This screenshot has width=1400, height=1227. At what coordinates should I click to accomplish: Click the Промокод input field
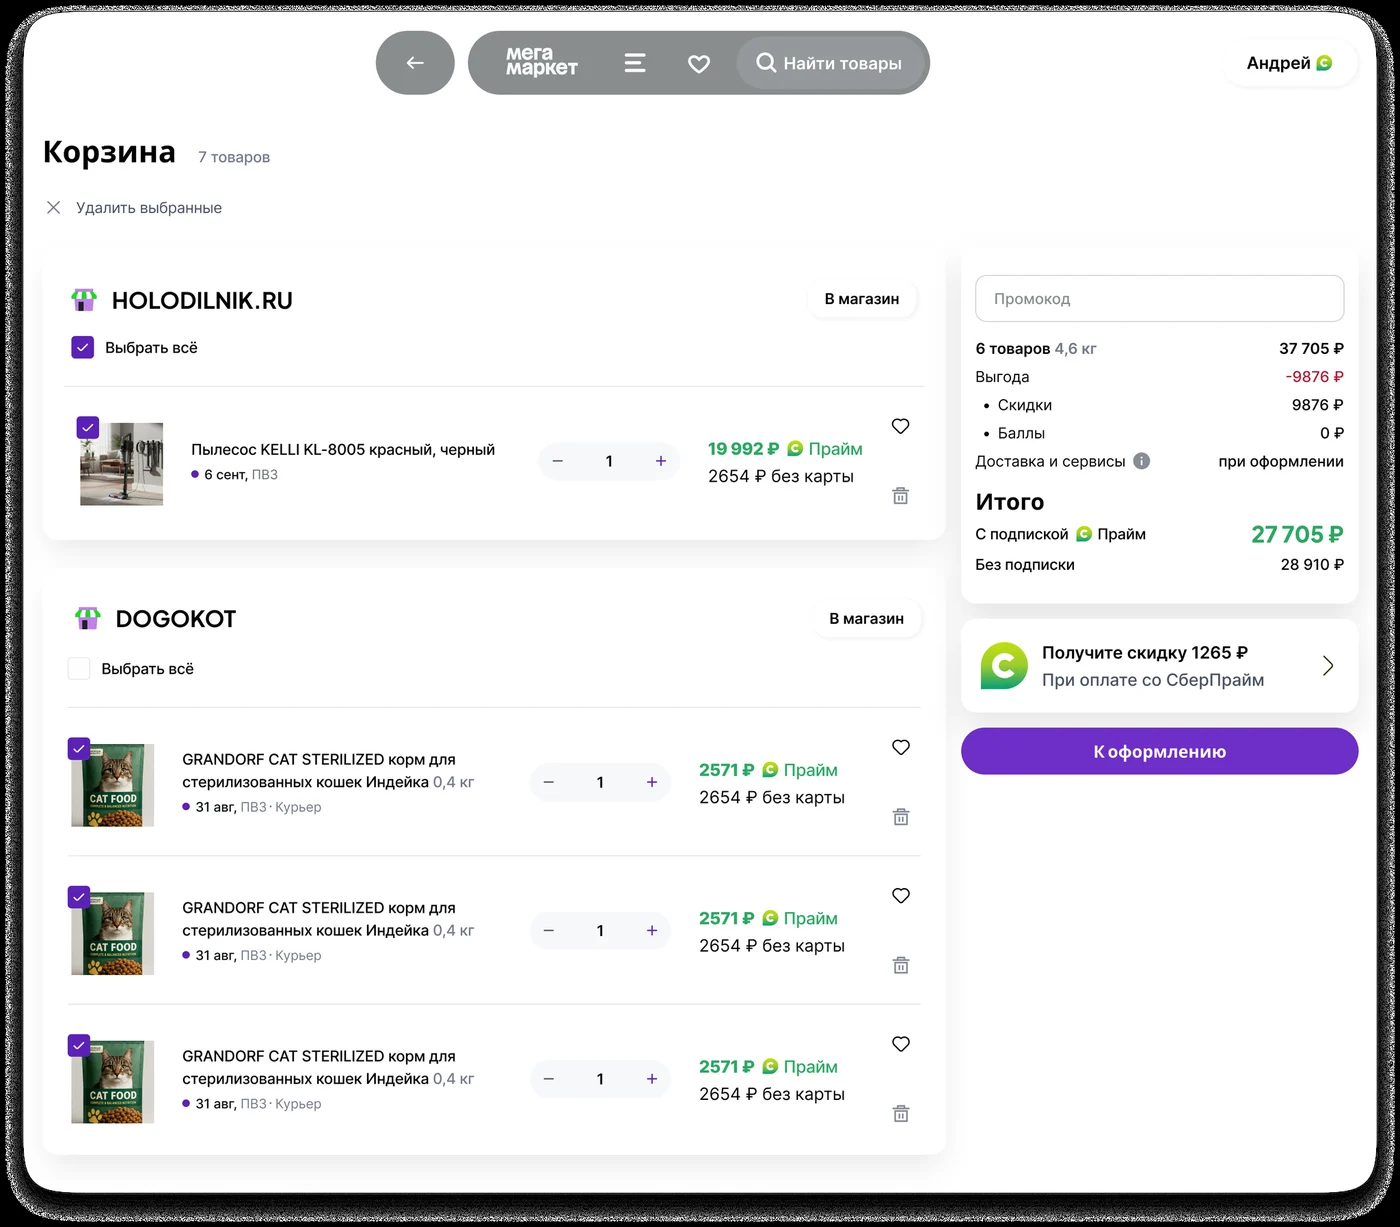point(1160,298)
